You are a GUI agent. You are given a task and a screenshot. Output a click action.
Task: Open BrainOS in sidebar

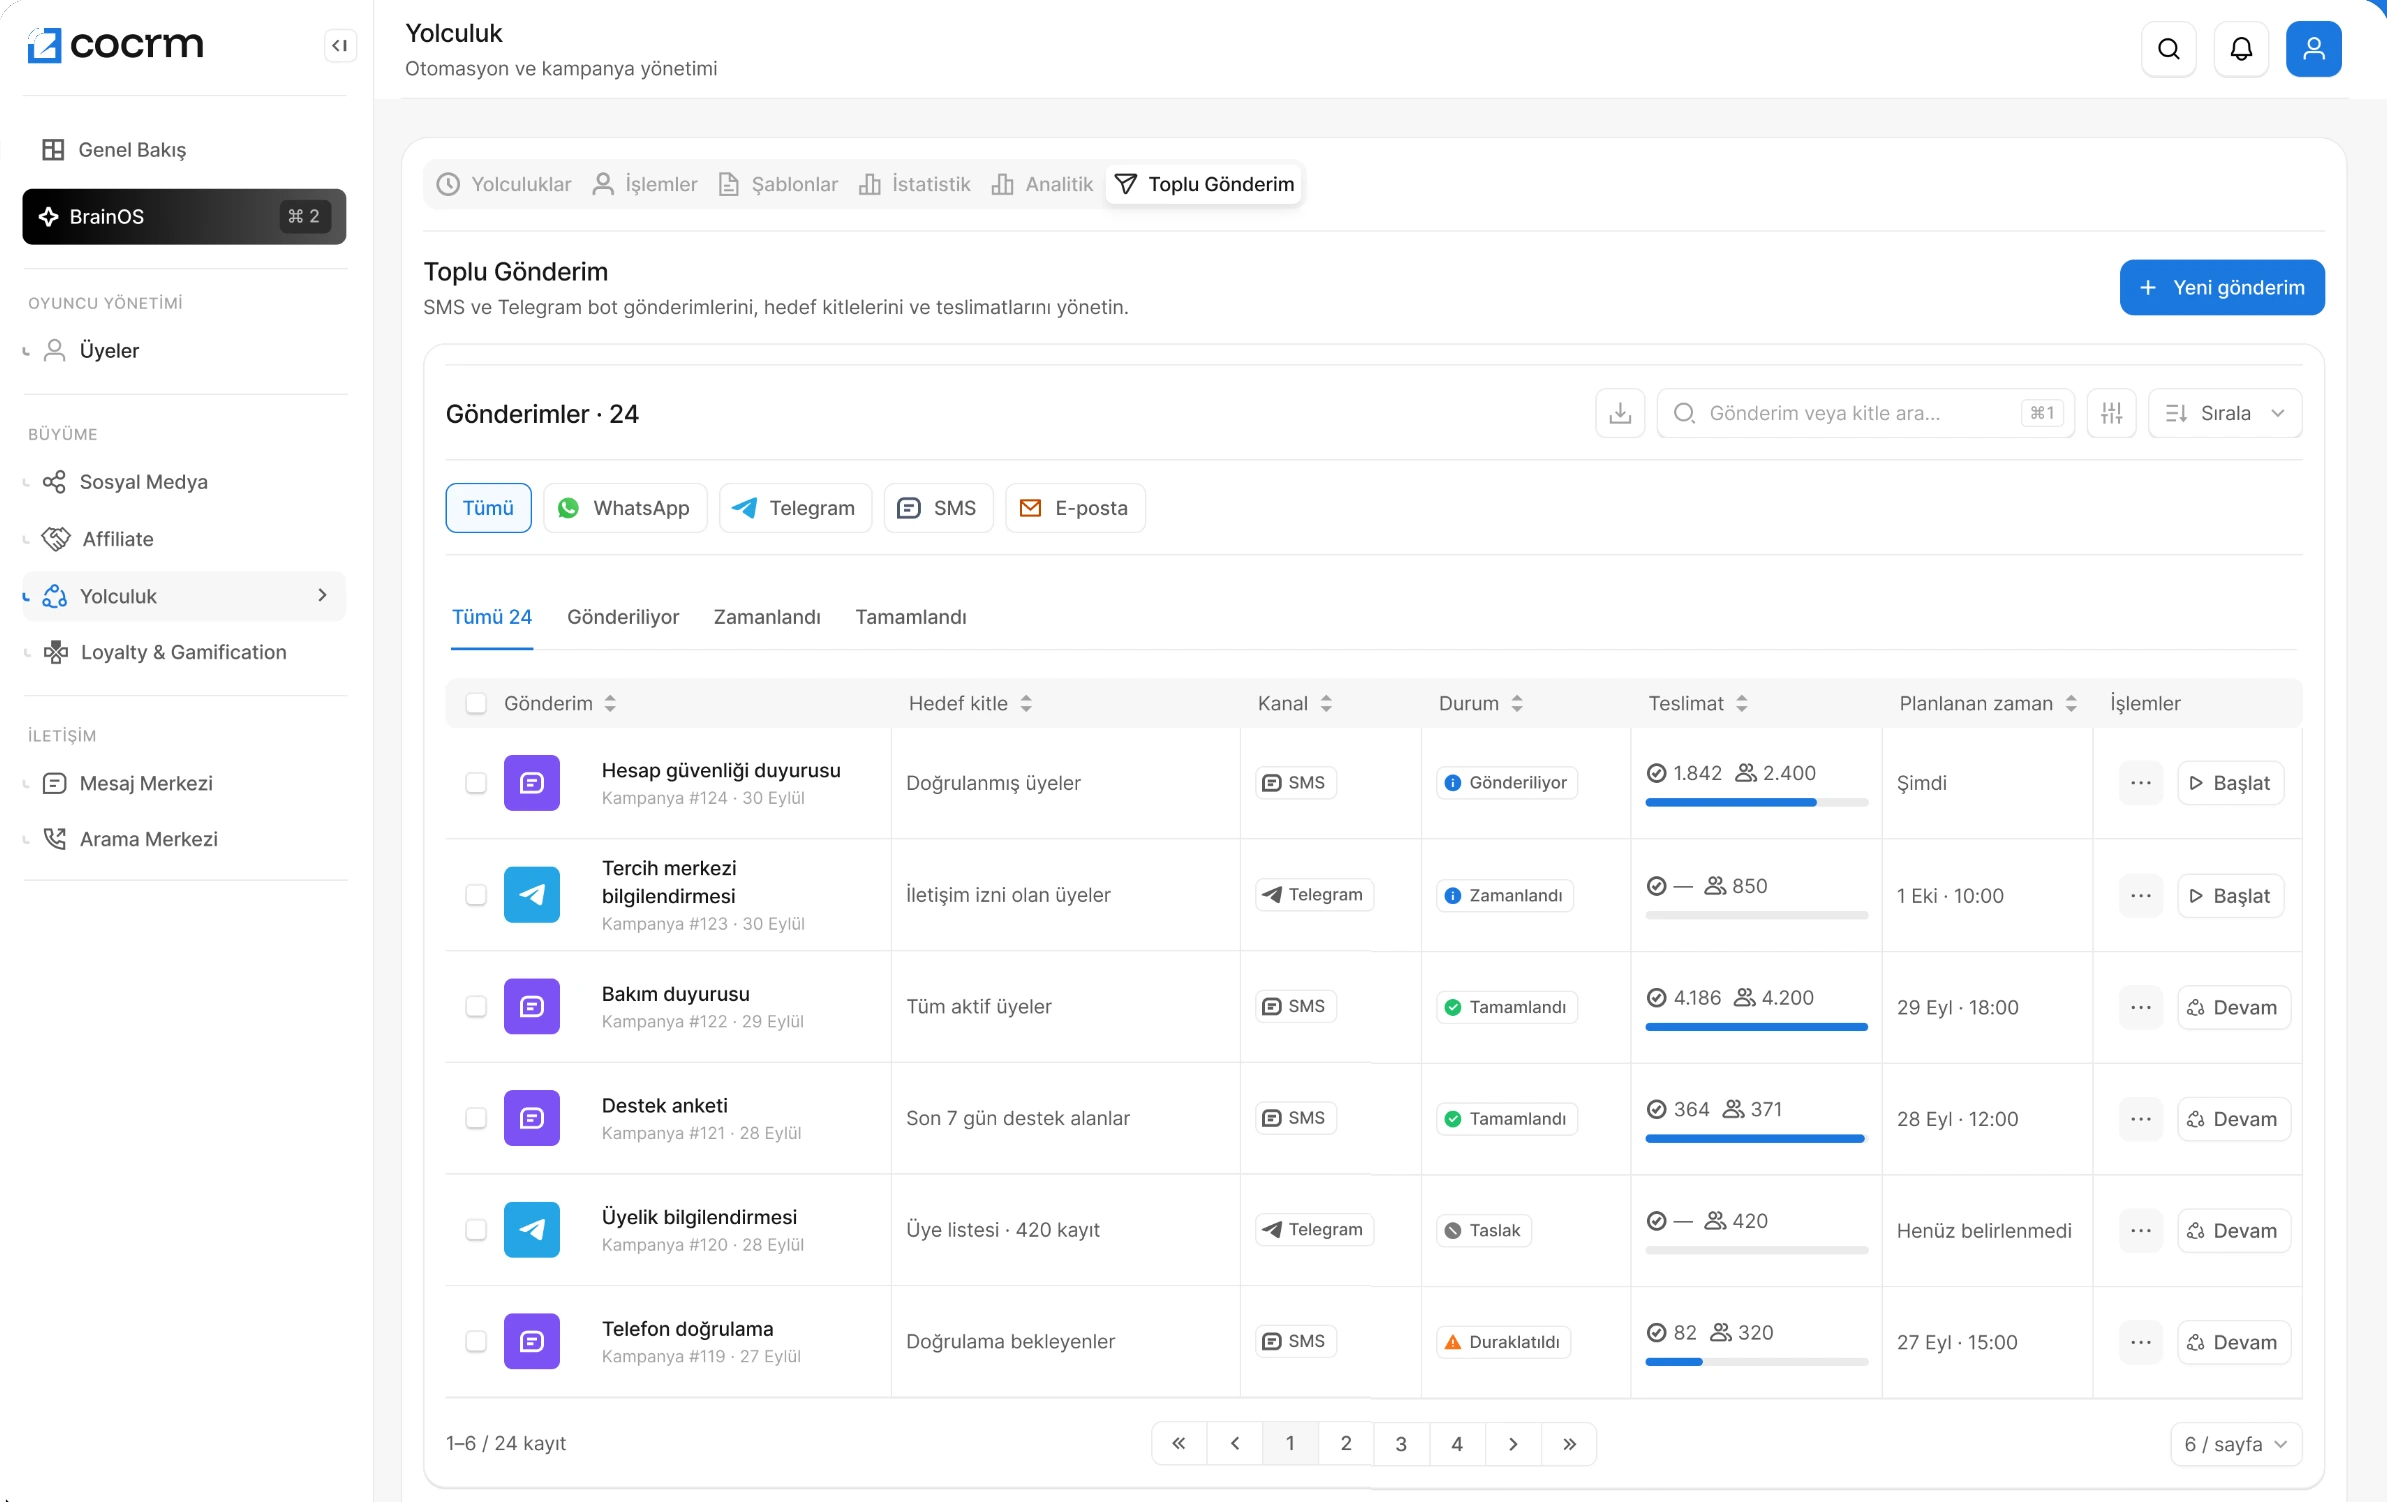(184, 217)
